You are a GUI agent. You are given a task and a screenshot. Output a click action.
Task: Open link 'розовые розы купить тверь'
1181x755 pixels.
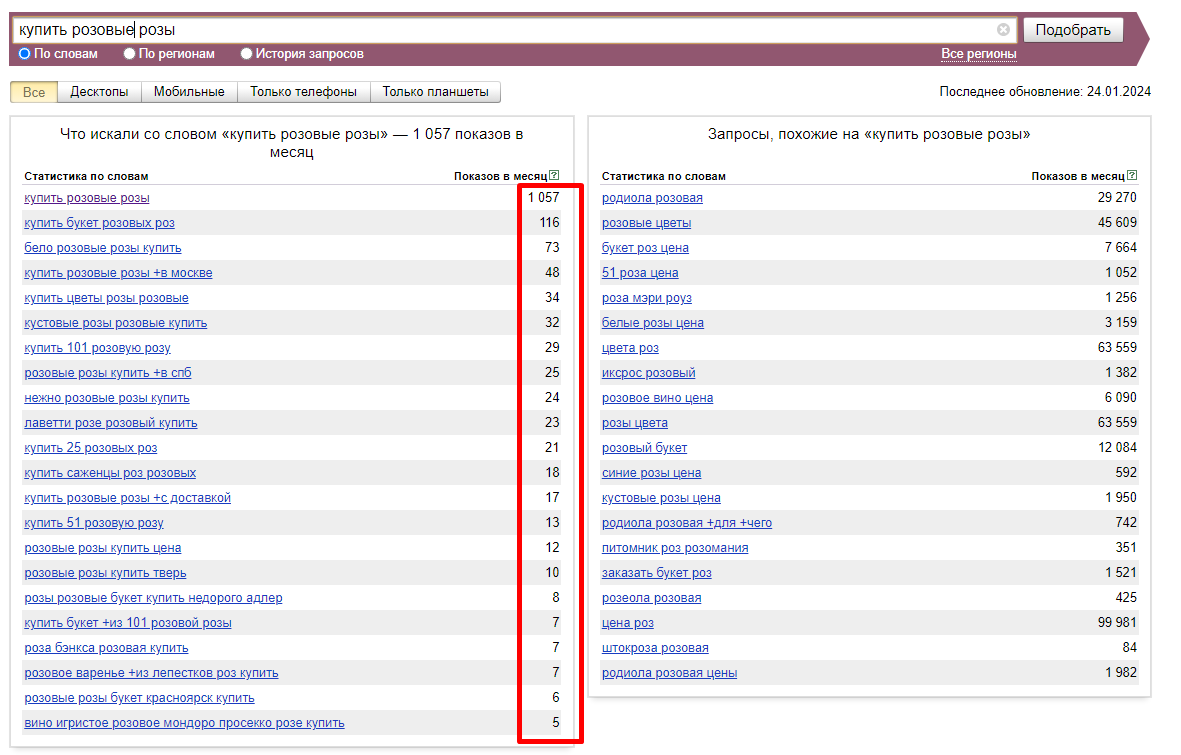pos(105,573)
